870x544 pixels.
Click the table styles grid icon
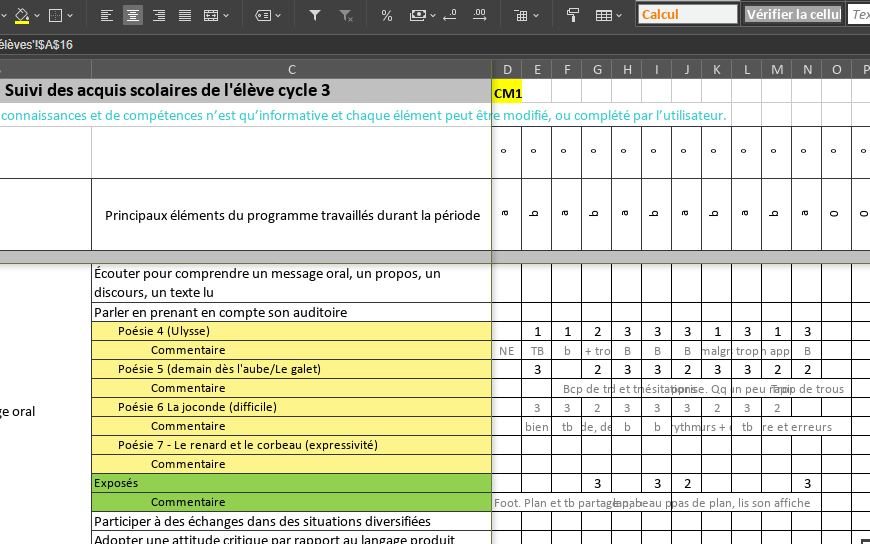pyautogui.click(x=604, y=16)
